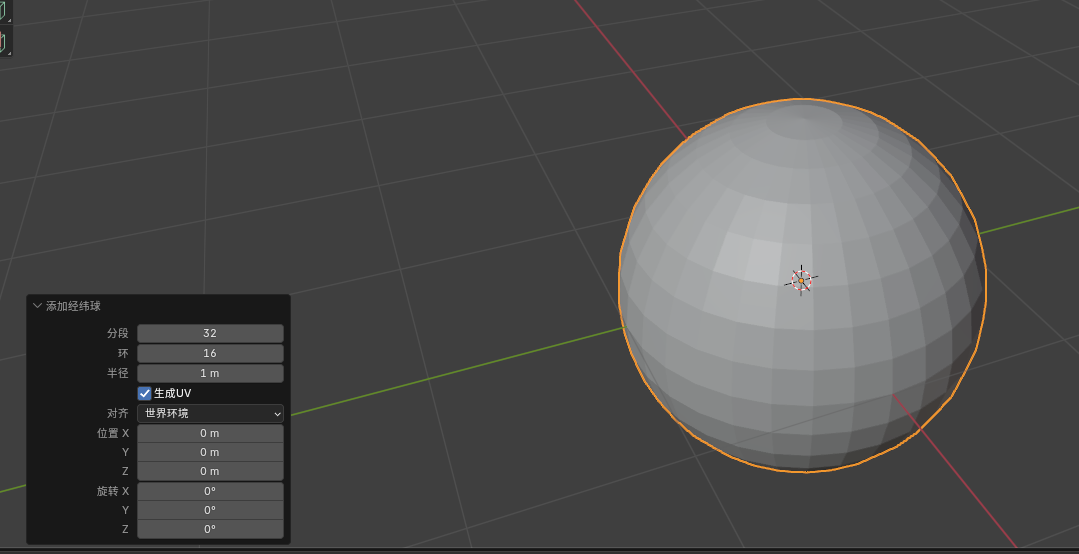The image size is (1079, 554).
Task: Click the 位置 X value field
Action: [x=210, y=433]
